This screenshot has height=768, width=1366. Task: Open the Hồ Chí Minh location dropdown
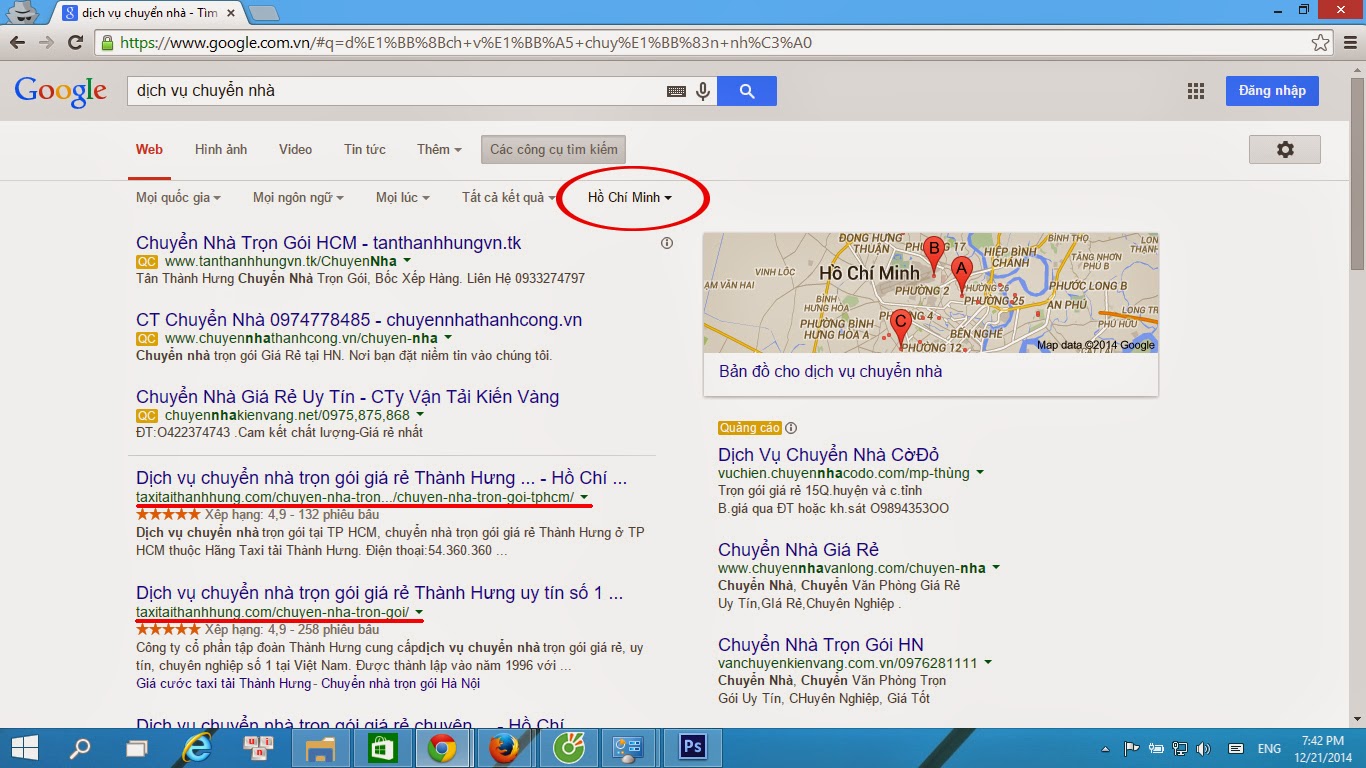coord(630,198)
